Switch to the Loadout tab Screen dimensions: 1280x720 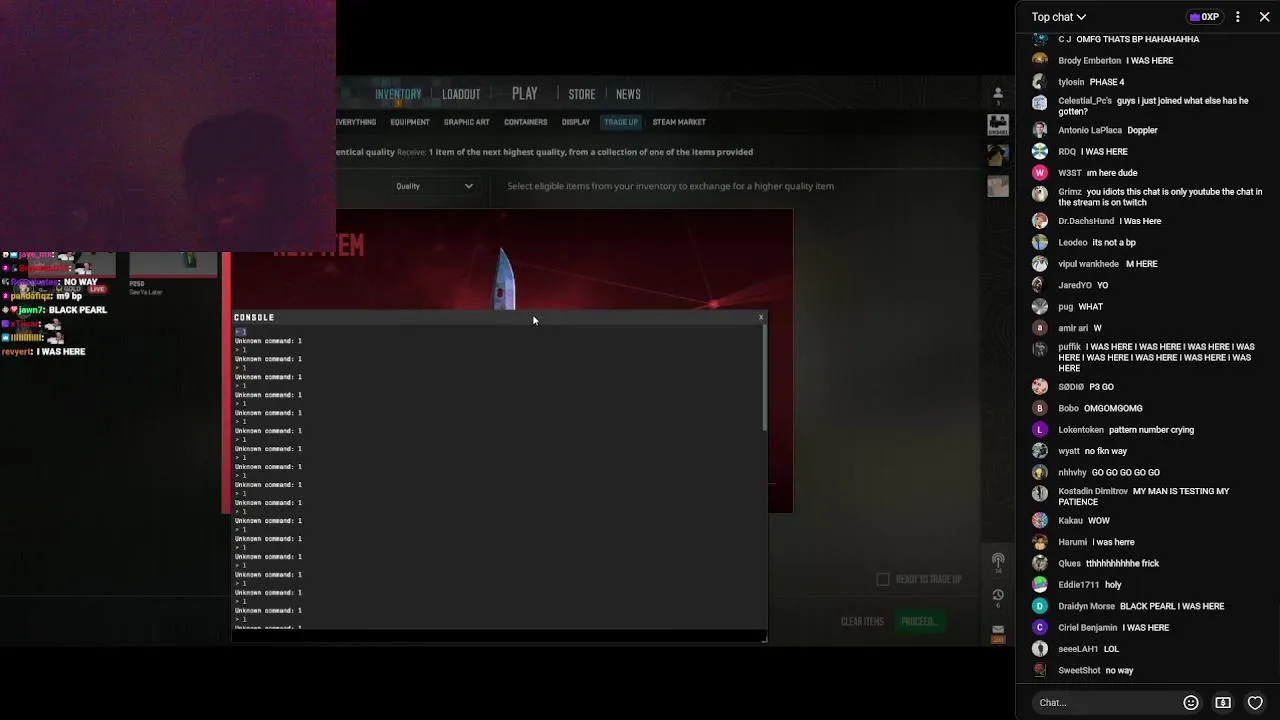tap(461, 94)
